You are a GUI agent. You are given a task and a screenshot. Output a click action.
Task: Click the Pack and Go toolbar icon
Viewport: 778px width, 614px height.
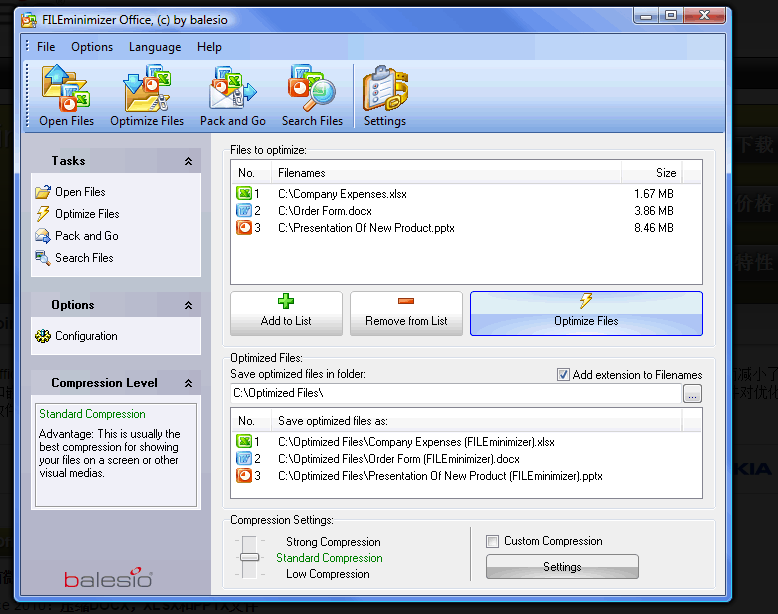[232, 88]
